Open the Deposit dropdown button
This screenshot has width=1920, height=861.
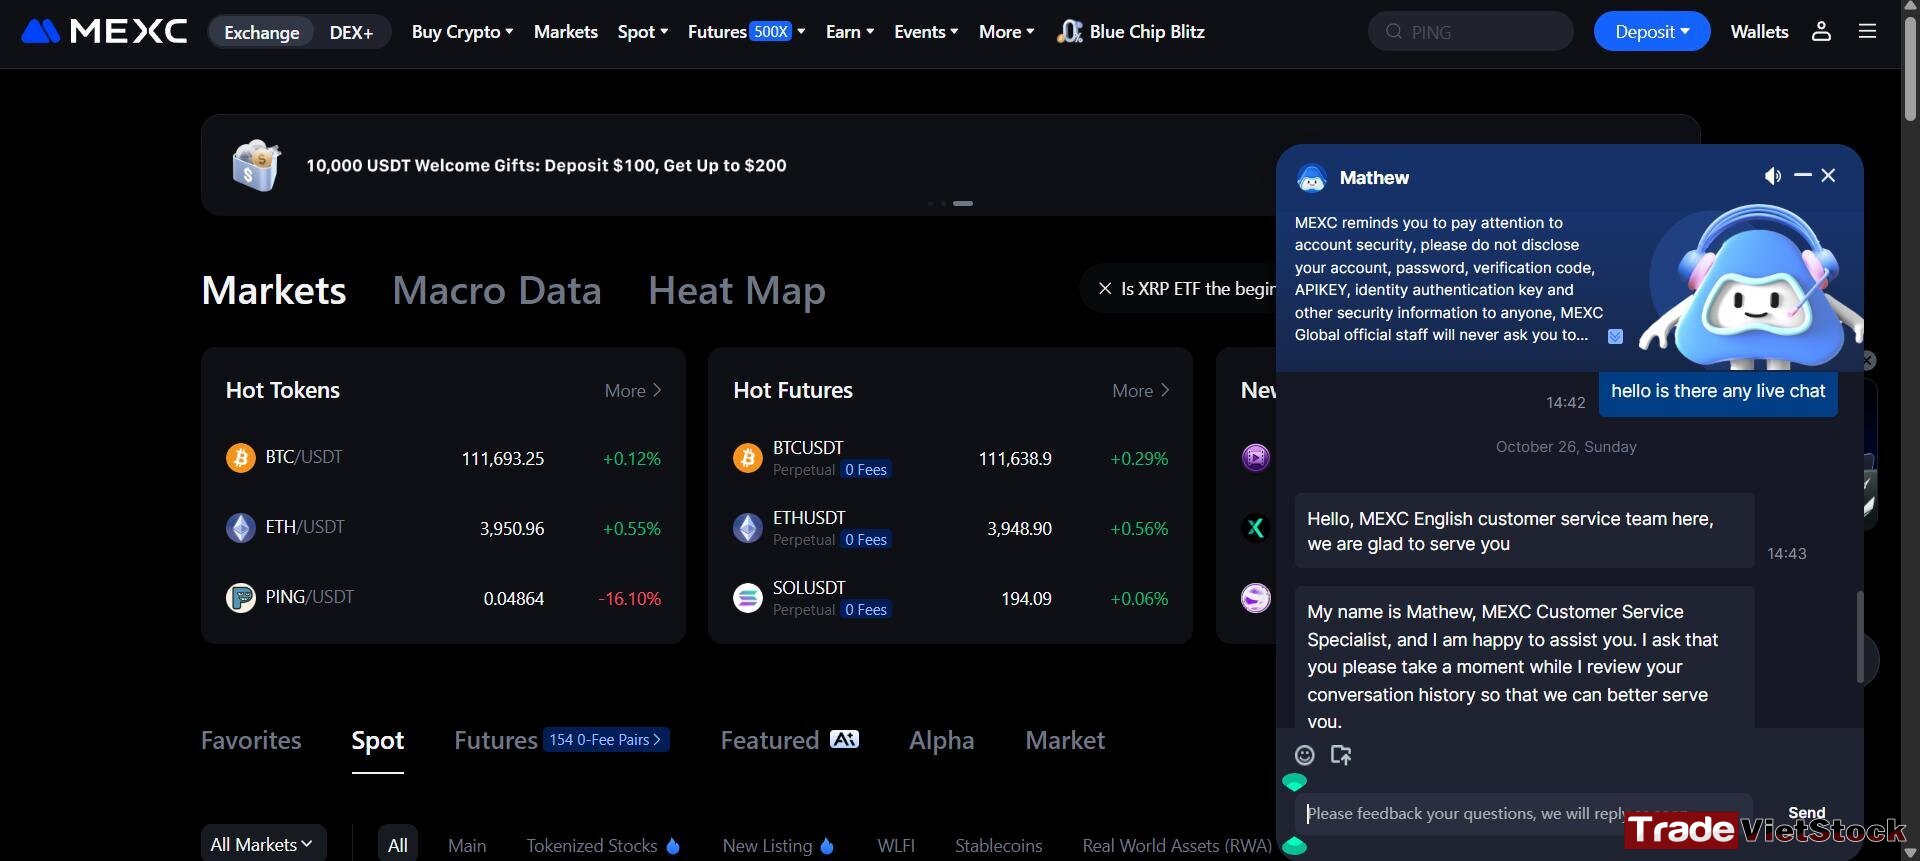pos(1651,32)
